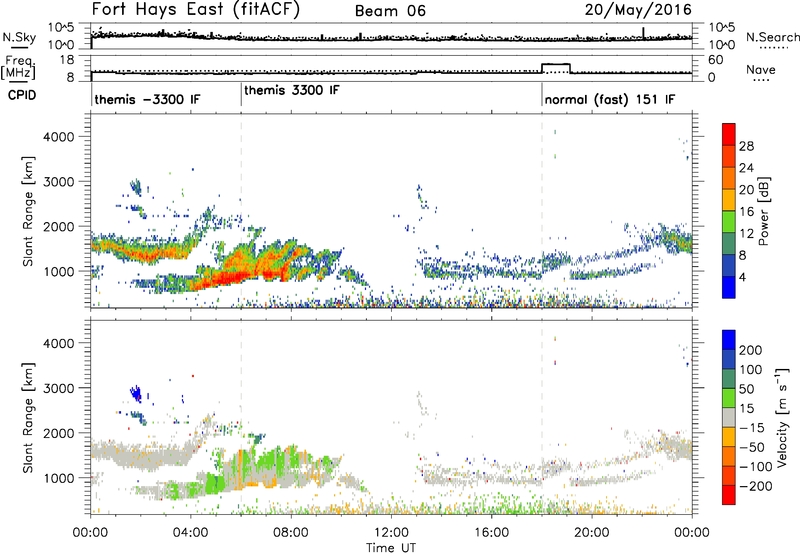Click the '08:00' time axis tick
The width and height of the screenshot is (800, 554).
[x=291, y=533]
